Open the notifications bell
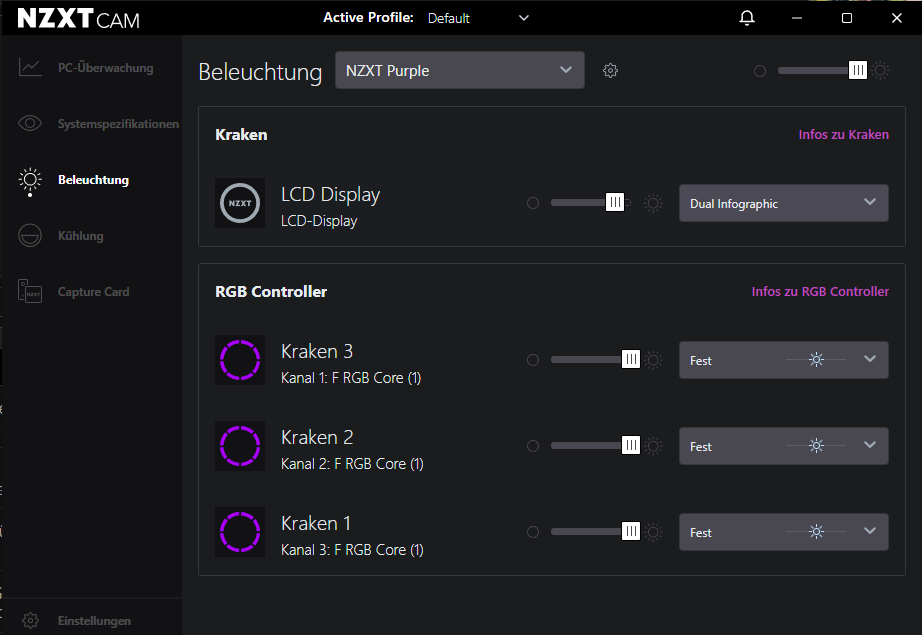Viewport: 922px width, 635px height. 747,18
